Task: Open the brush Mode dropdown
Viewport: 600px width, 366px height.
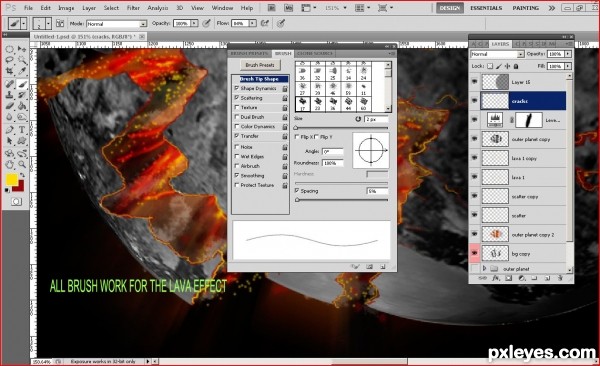Action: [x=117, y=24]
